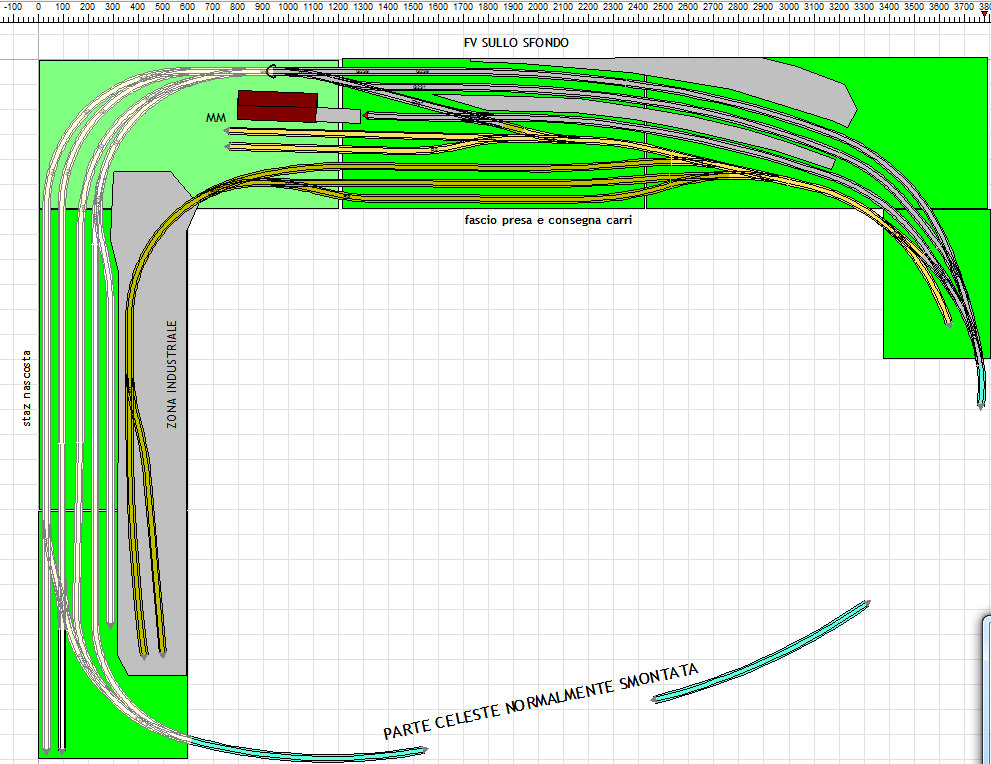
Task: Click the 'PARTE CELESTE NORMALMENTE SMONTATA' text
Action: [540, 702]
